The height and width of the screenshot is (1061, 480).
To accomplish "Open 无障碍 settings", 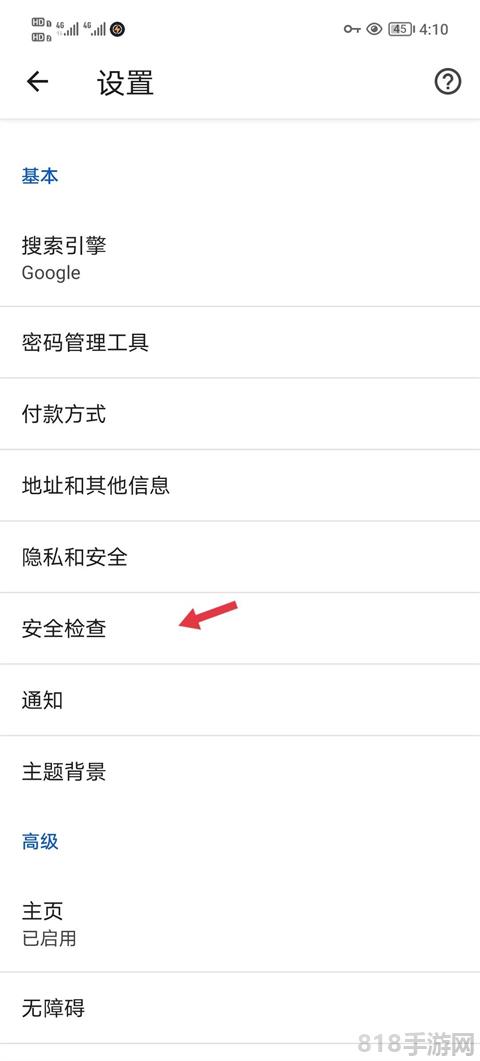I will click(240, 1009).
